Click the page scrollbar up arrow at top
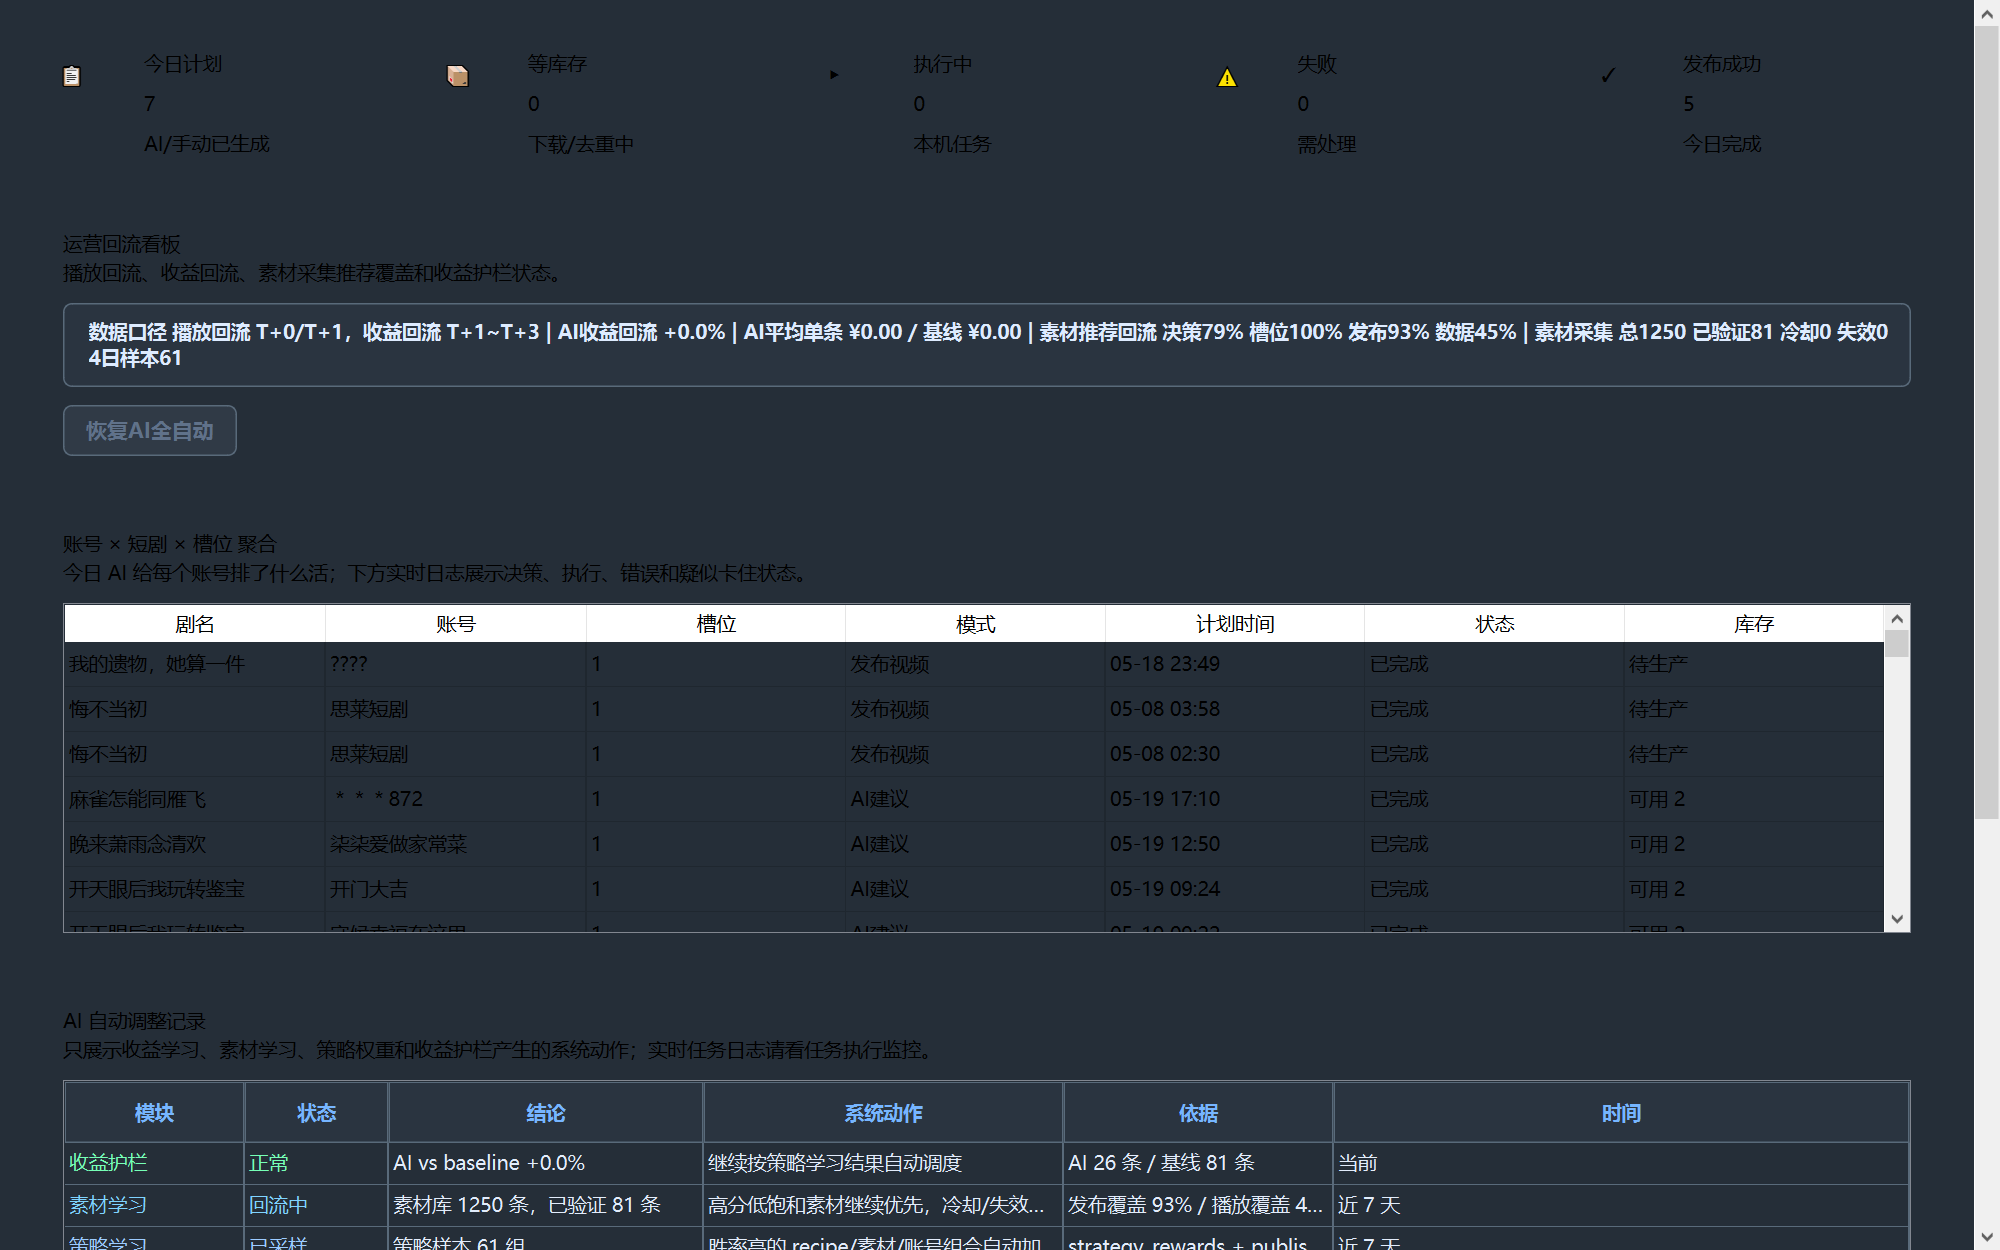The width and height of the screenshot is (2000, 1250). (x=1987, y=13)
